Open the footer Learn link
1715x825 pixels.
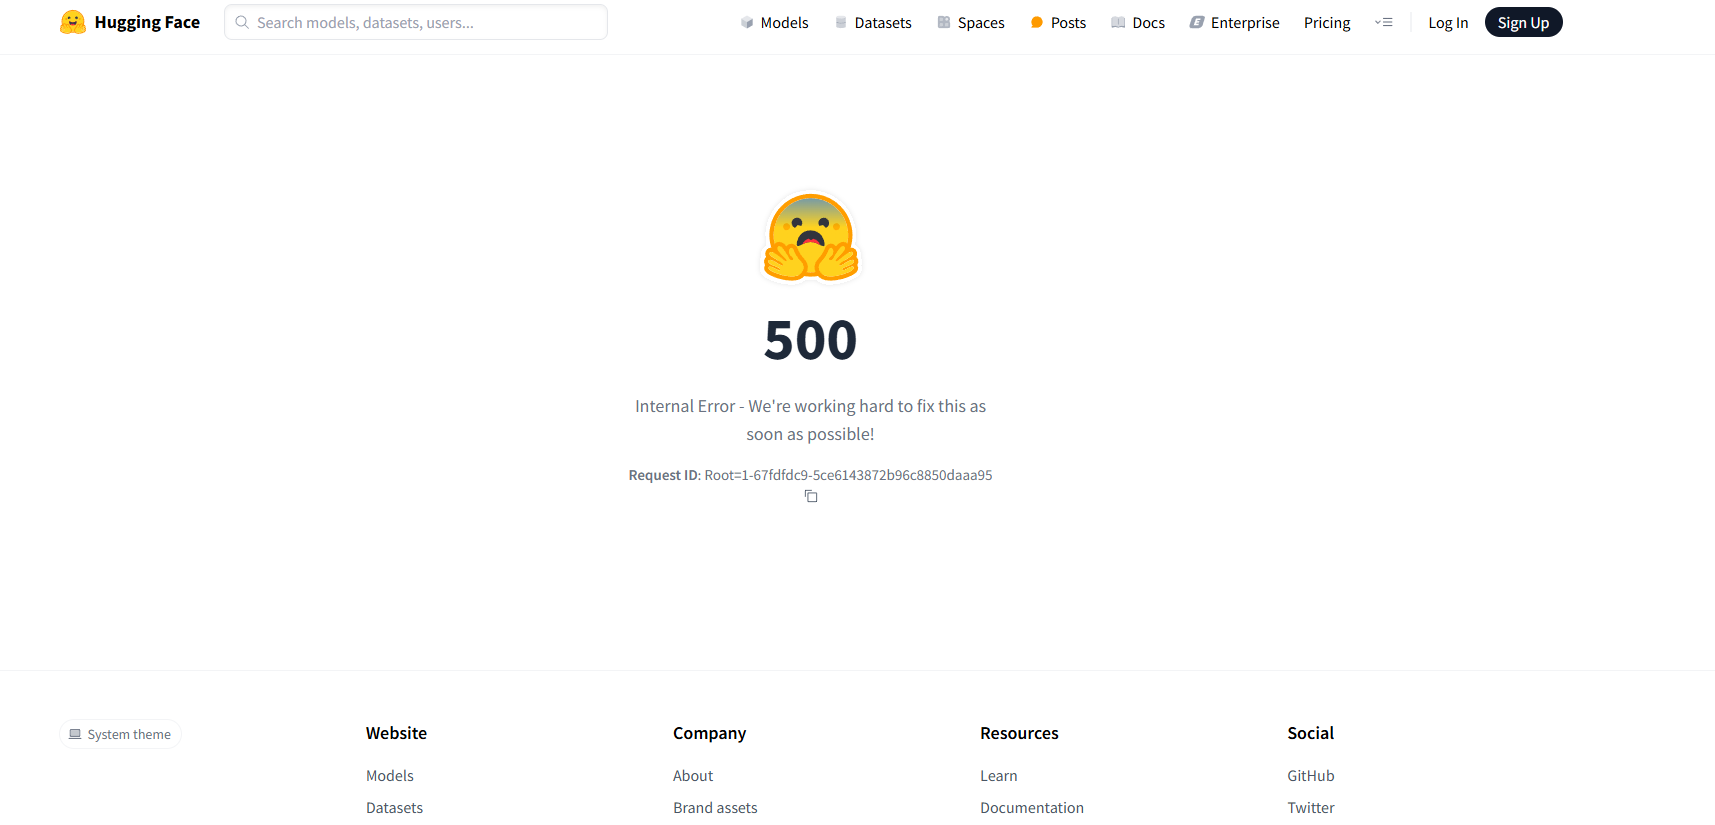999,776
